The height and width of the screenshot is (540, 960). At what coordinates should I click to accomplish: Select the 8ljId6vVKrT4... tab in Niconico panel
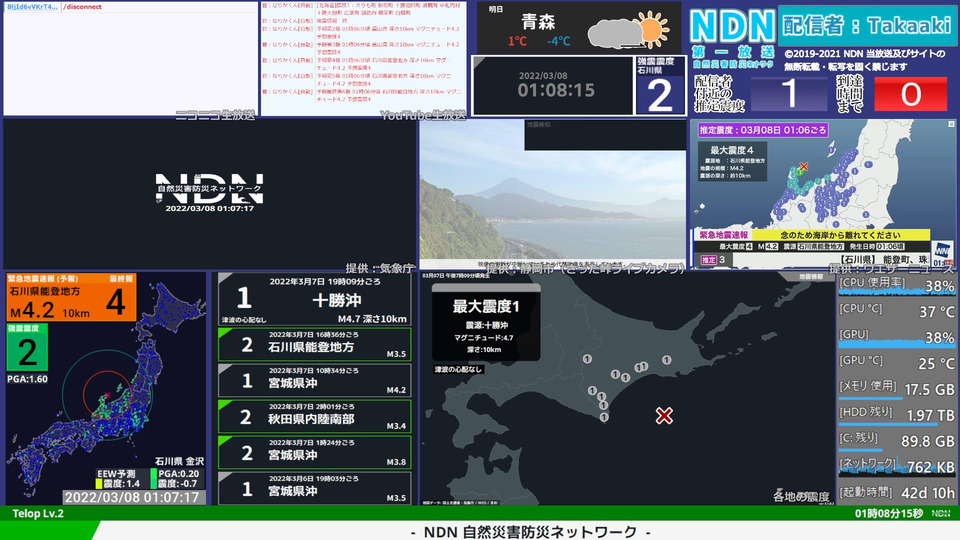tap(32, 7)
